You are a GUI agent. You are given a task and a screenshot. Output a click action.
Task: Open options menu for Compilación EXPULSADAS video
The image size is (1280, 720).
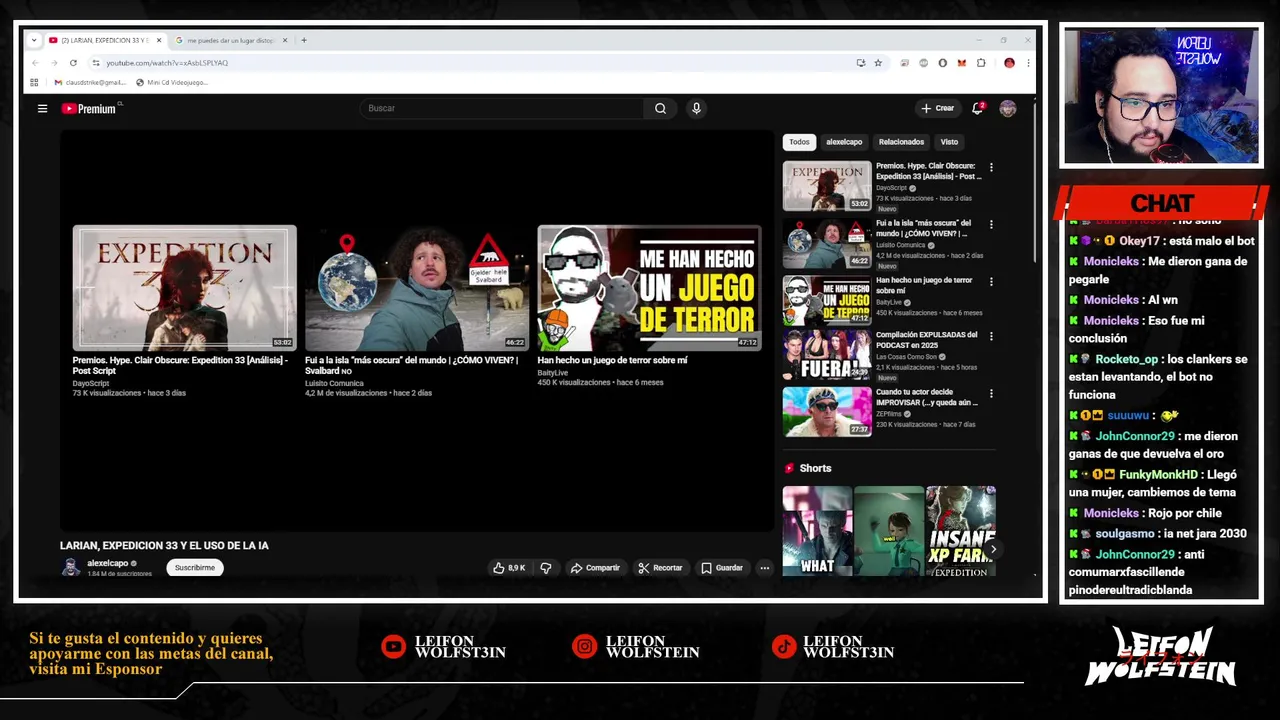coord(991,336)
